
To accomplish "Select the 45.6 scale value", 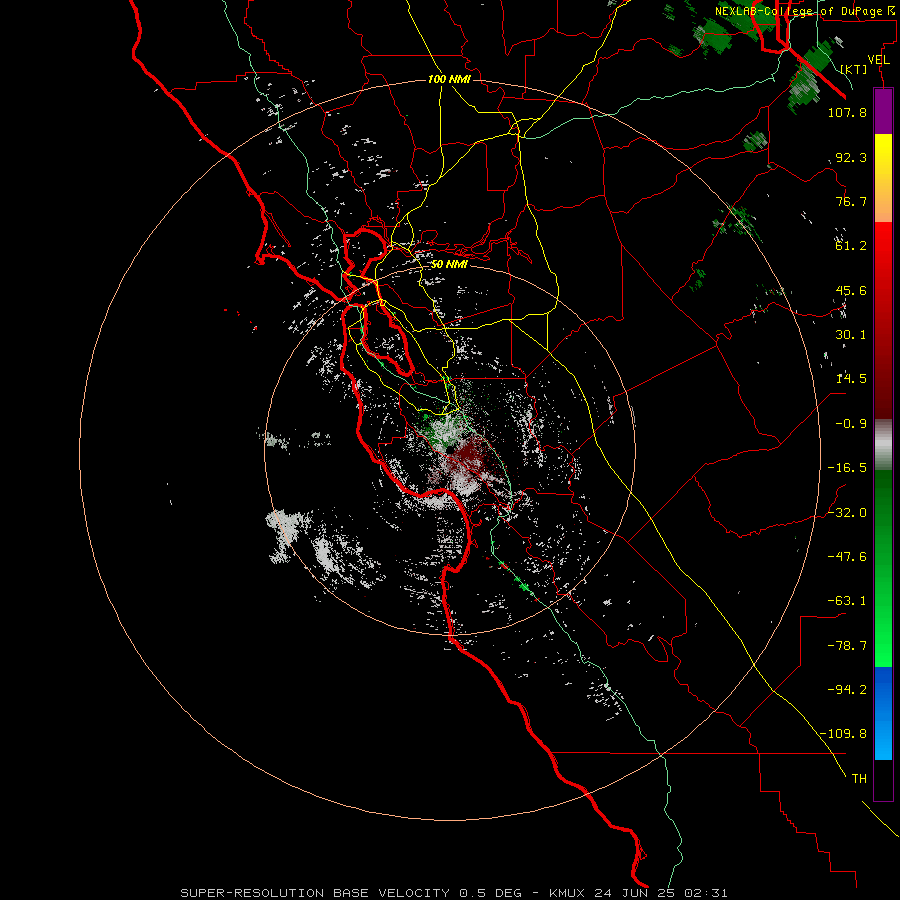I will pos(851,290).
